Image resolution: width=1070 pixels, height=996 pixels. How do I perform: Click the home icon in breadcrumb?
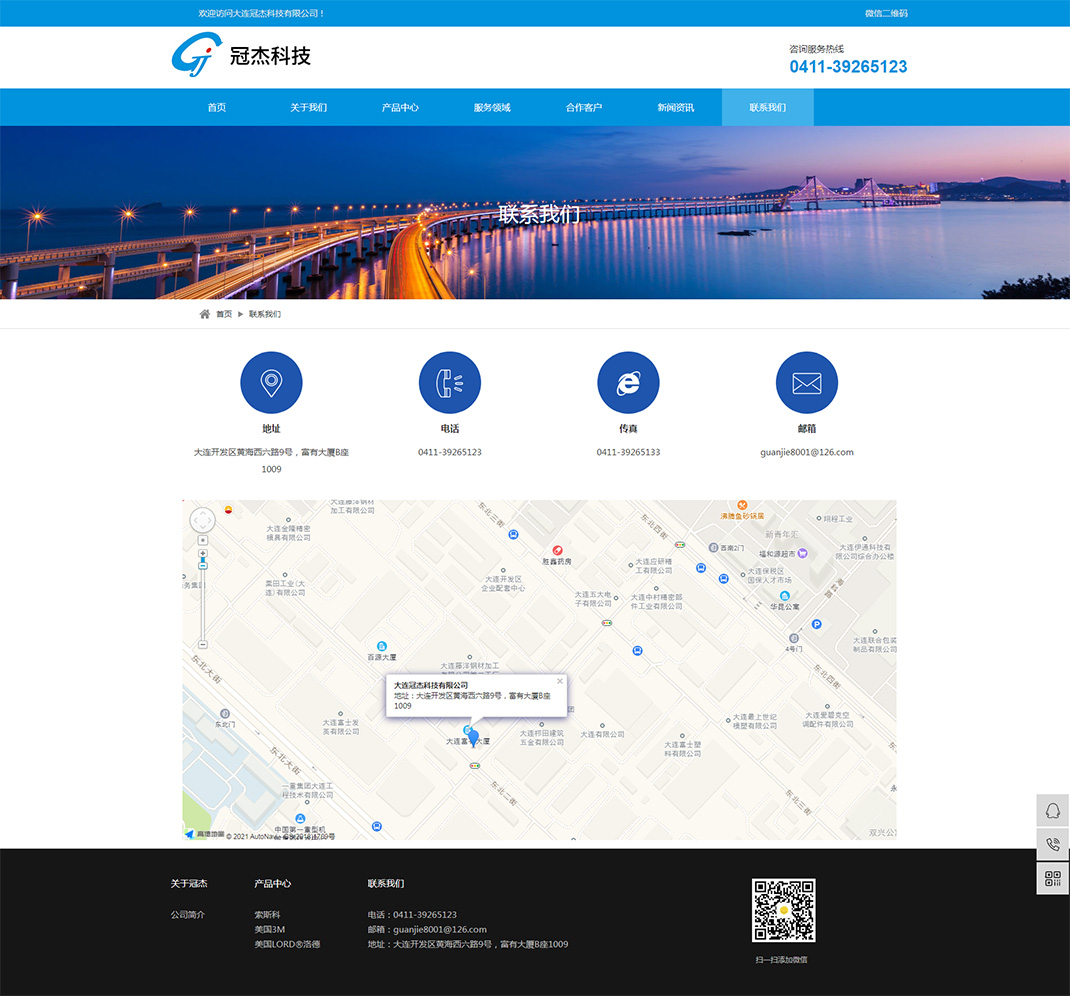205,314
